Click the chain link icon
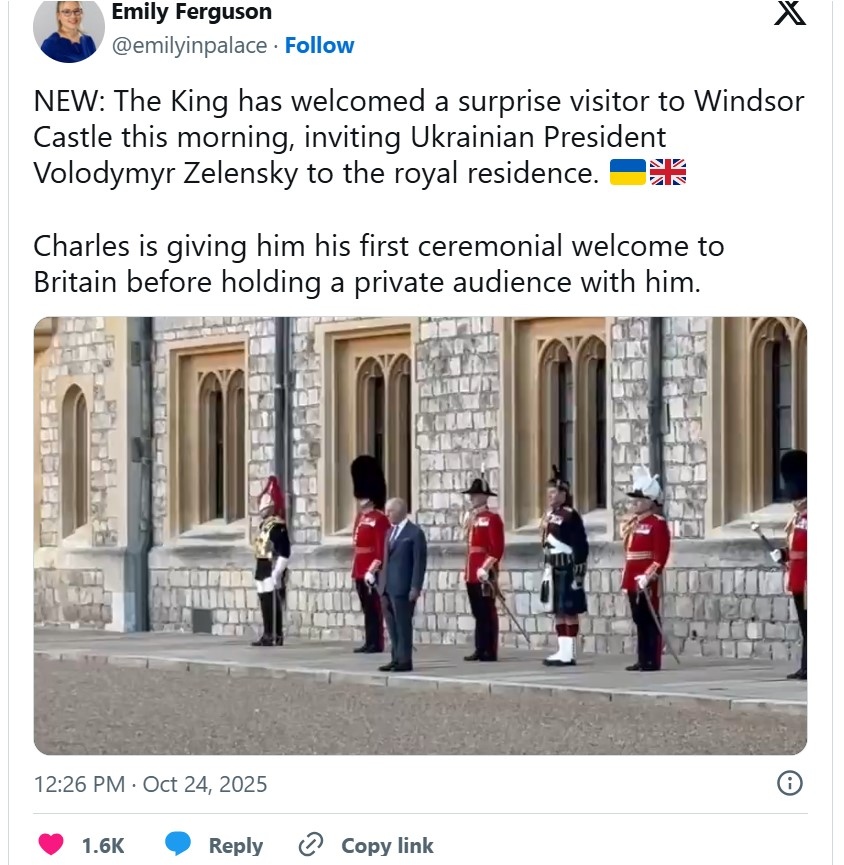The width and height of the screenshot is (844, 865). [311, 844]
